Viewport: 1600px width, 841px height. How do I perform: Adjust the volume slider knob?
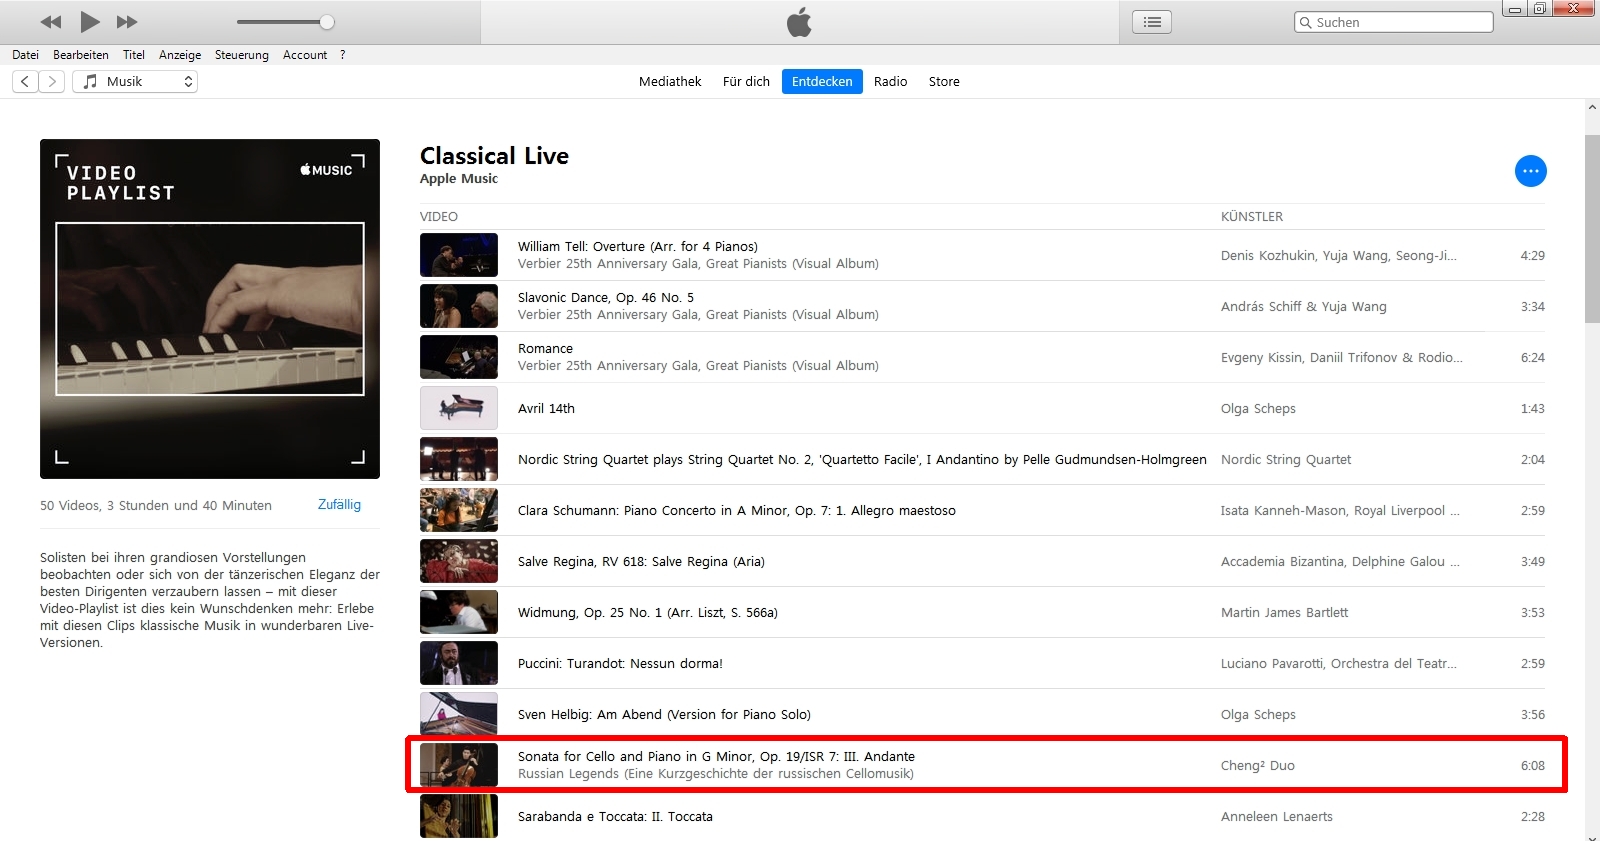pos(327,22)
